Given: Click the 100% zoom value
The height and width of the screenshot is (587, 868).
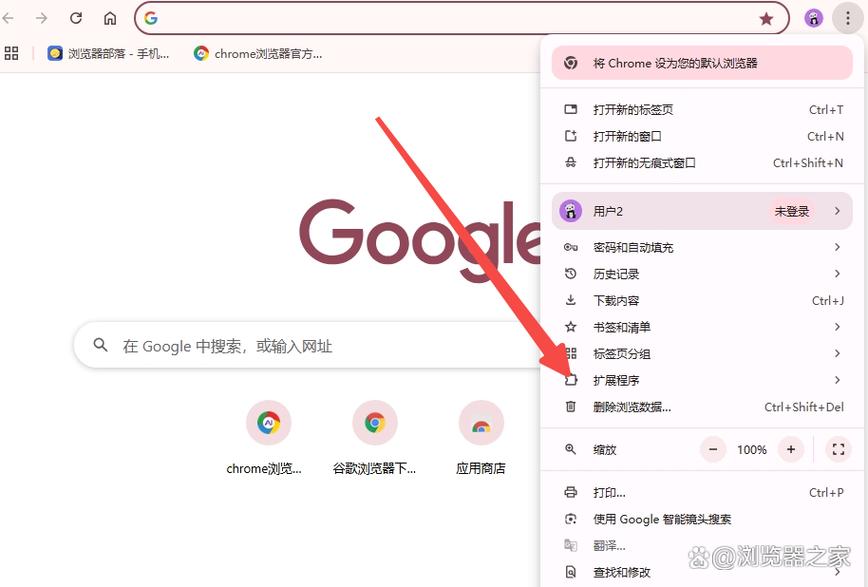Looking at the screenshot, I should pos(752,450).
